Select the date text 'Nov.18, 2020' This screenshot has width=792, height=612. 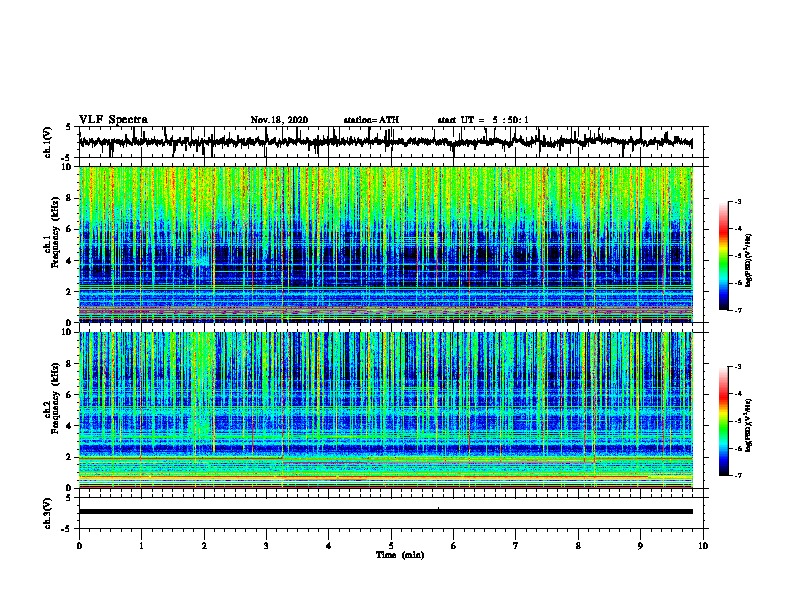tap(279, 120)
